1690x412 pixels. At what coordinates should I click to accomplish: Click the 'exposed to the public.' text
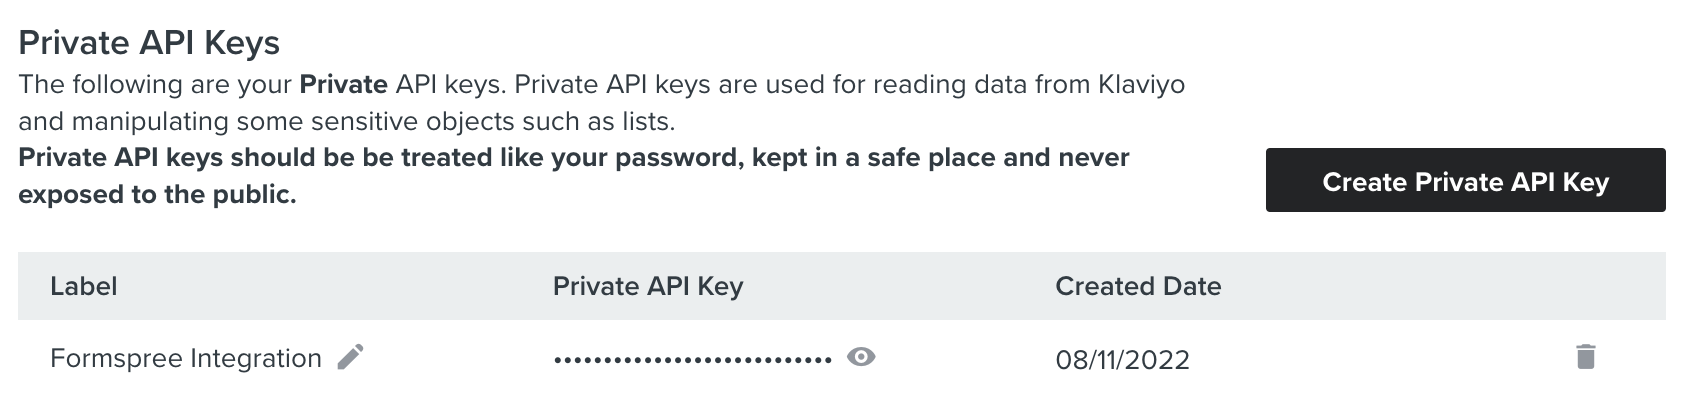pyautogui.click(x=157, y=194)
